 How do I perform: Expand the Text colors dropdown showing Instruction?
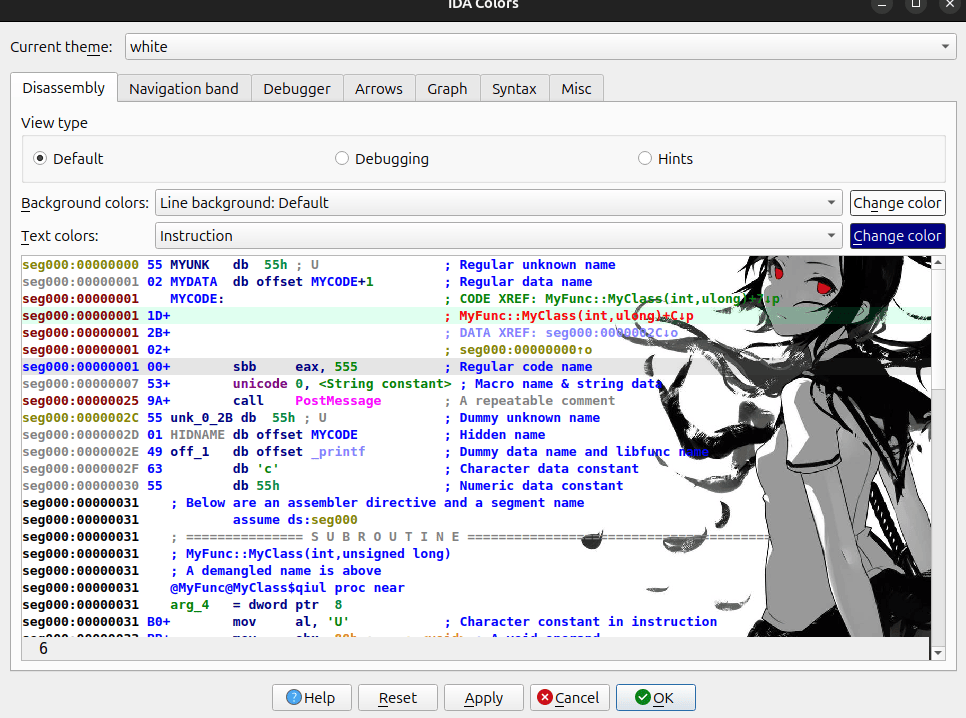[x=830, y=236]
